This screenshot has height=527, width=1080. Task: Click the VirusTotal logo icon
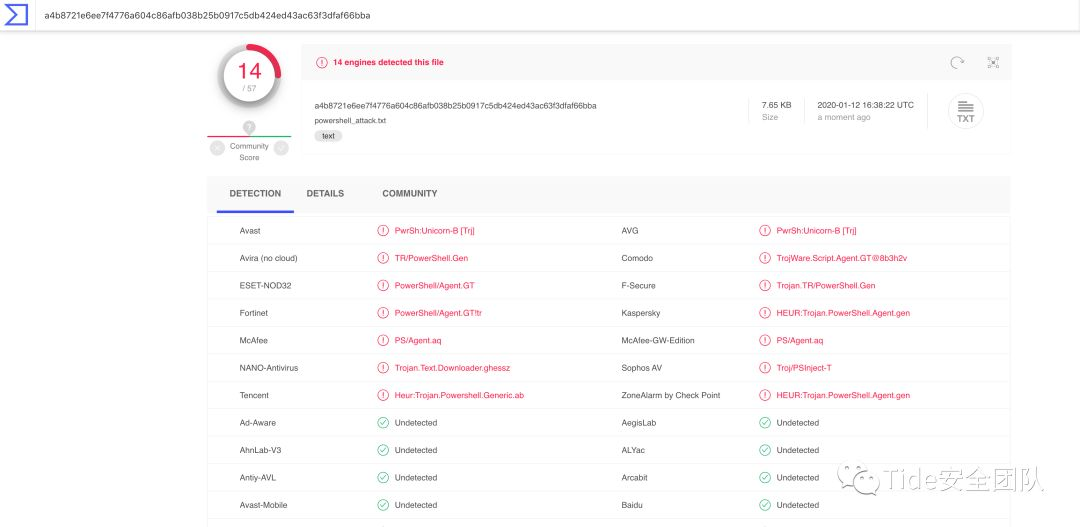(x=17, y=15)
